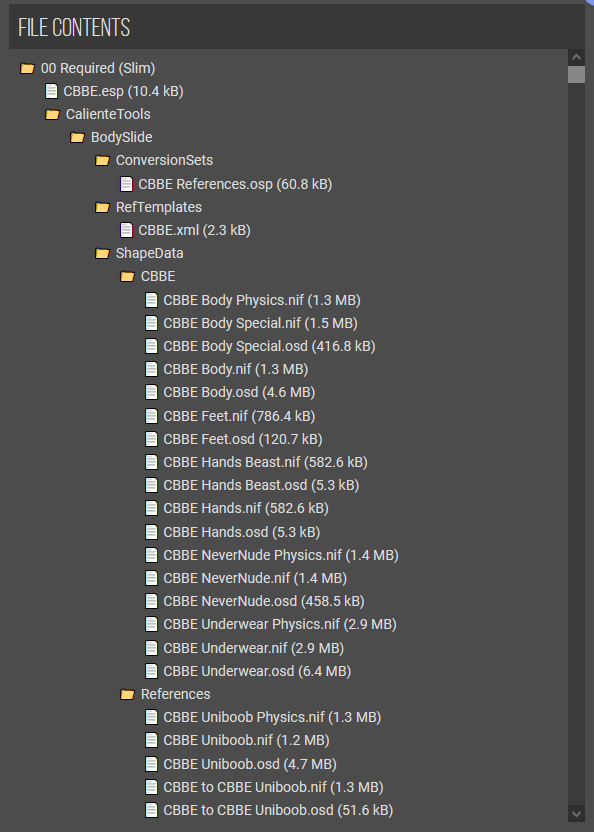The image size is (594, 832).
Task: Select CBBE to CBBE Uniboob.nif text
Action: click(x=245, y=787)
